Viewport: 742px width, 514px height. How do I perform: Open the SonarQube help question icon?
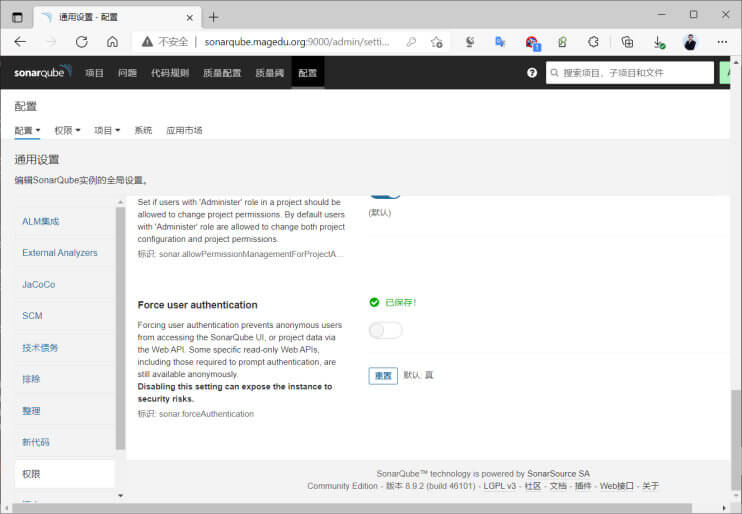[532, 72]
